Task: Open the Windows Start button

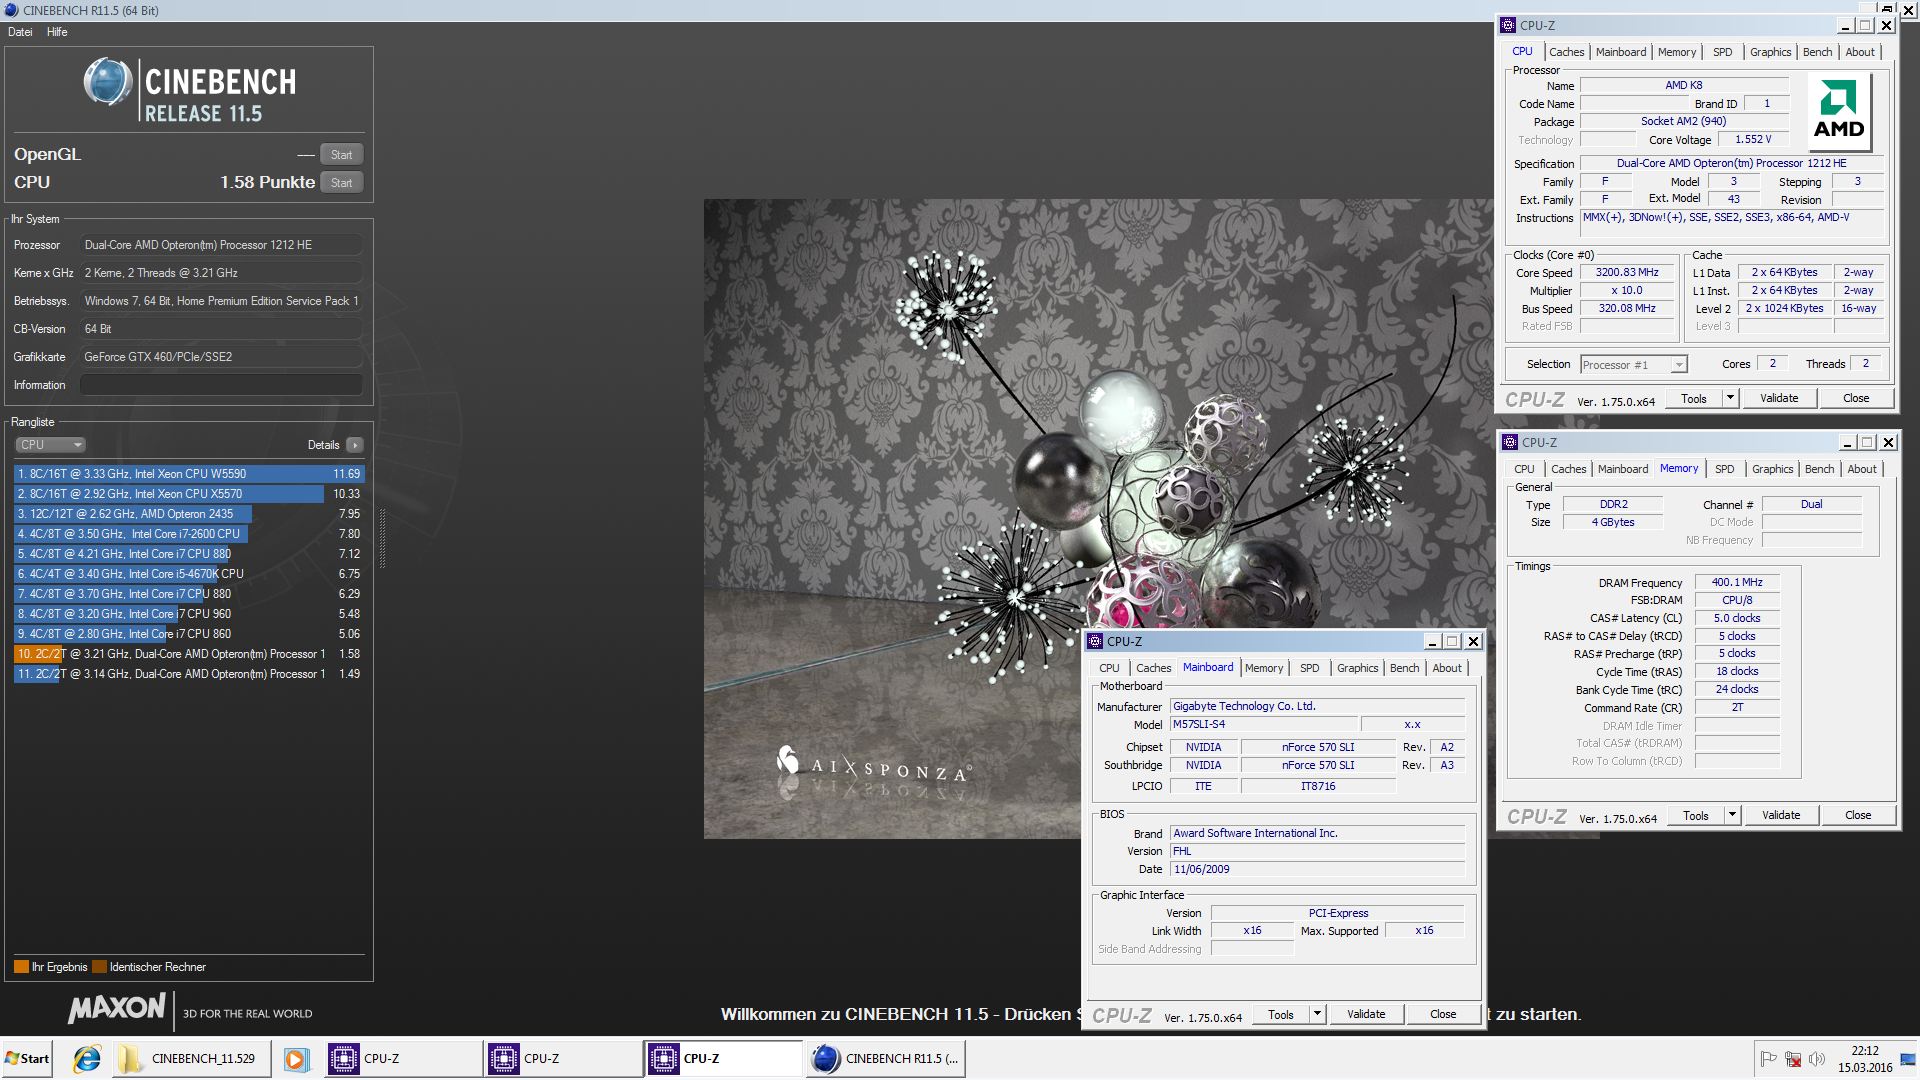Action: 27,1059
